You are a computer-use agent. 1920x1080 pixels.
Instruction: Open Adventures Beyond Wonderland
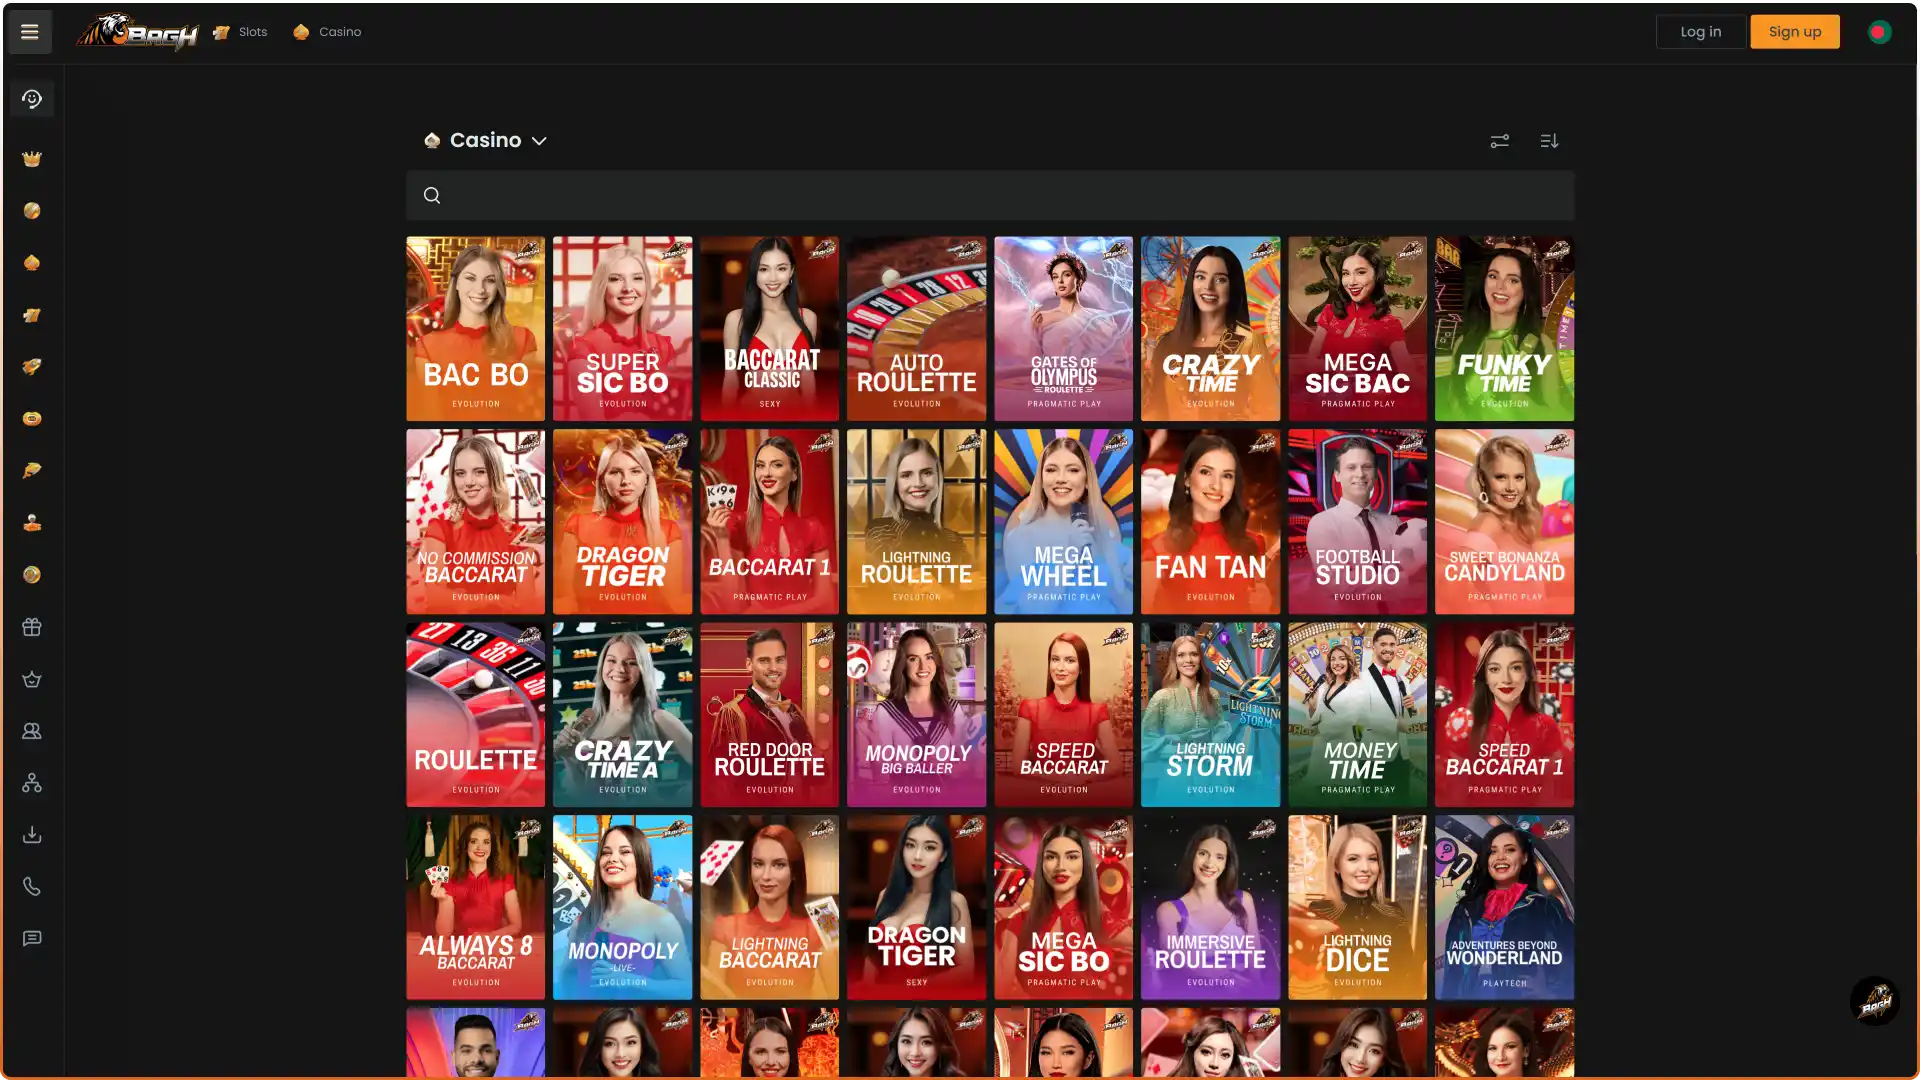click(x=1505, y=908)
